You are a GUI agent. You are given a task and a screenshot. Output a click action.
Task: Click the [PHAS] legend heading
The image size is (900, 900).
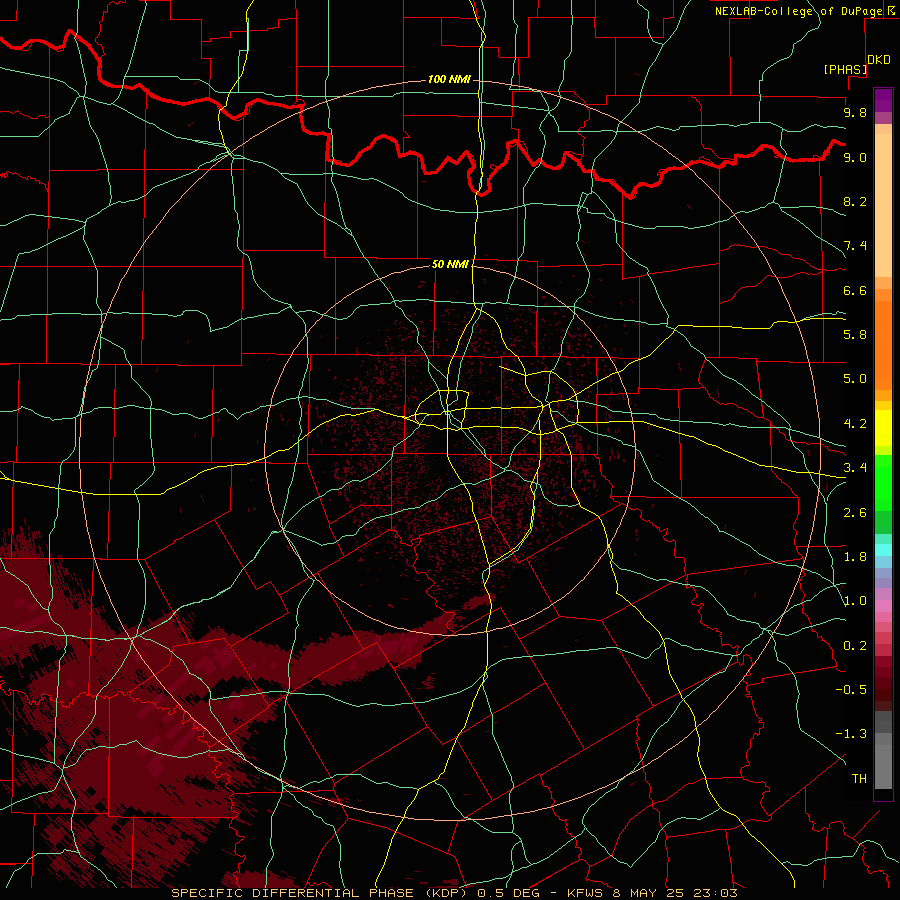point(845,69)
